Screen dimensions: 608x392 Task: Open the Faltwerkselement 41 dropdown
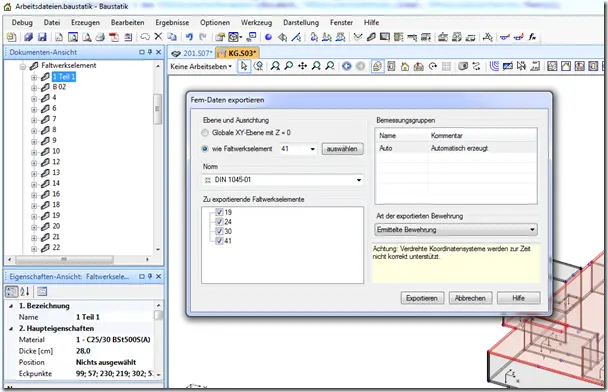point(312,149)
